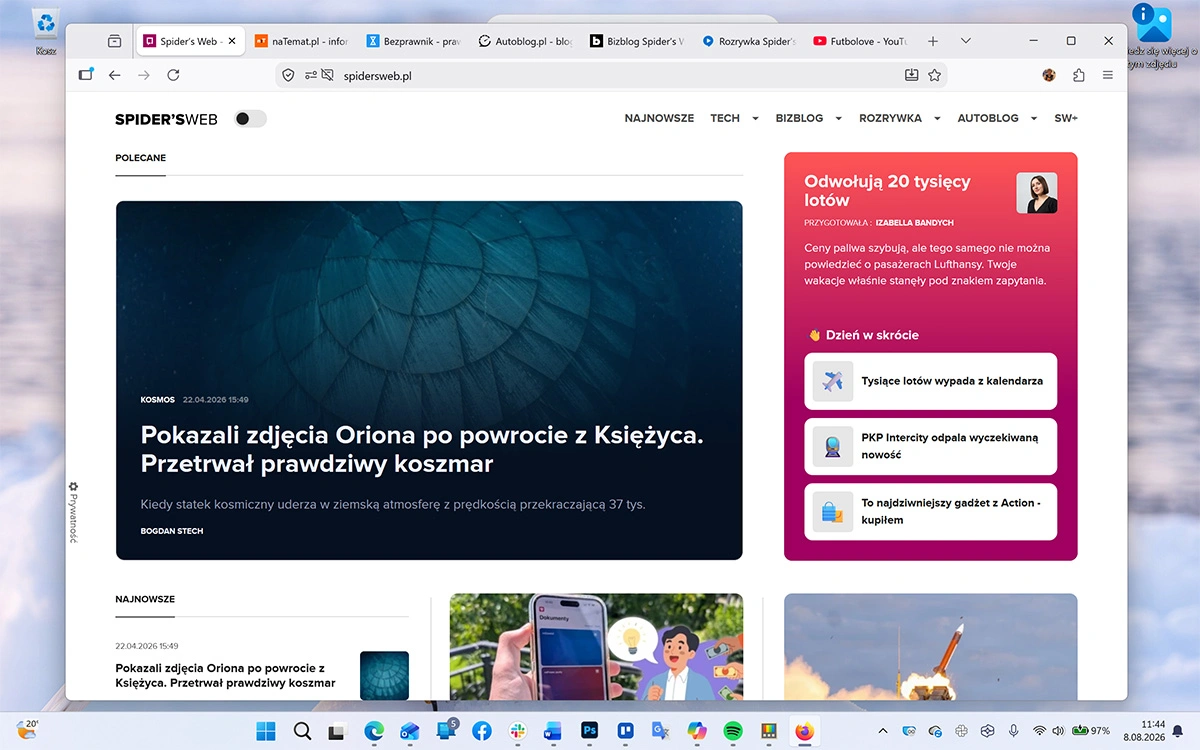Open the notification bell in the system tray
The height and width of the screenshot is (750, 1200).
[x=1177, y=730]
